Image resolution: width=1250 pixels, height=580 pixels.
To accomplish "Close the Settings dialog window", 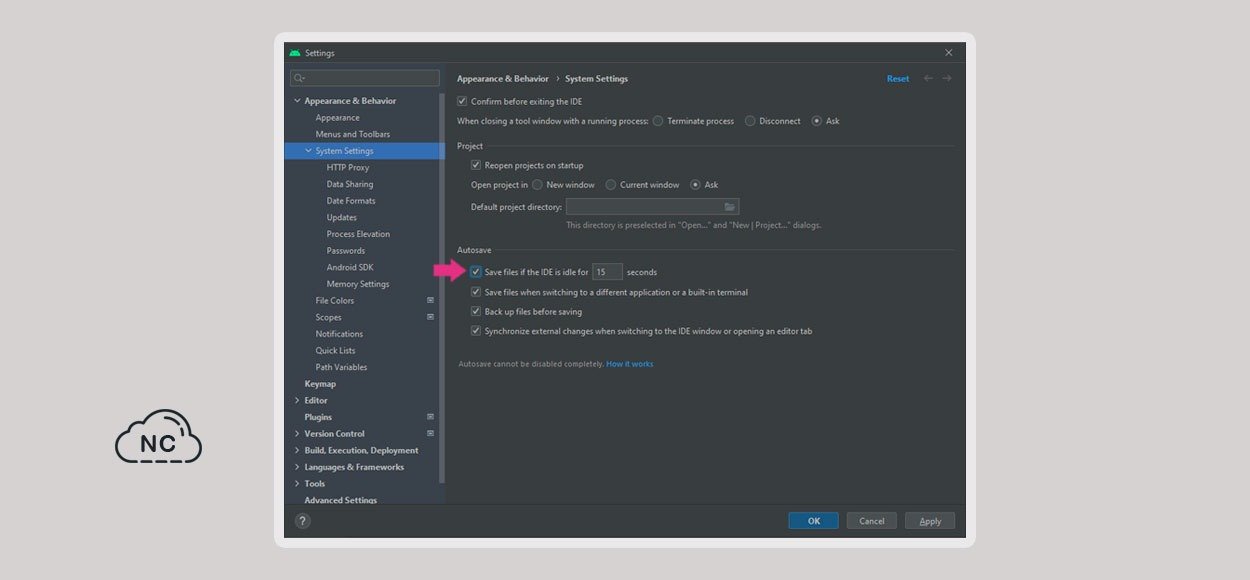I will click(949, 53).
